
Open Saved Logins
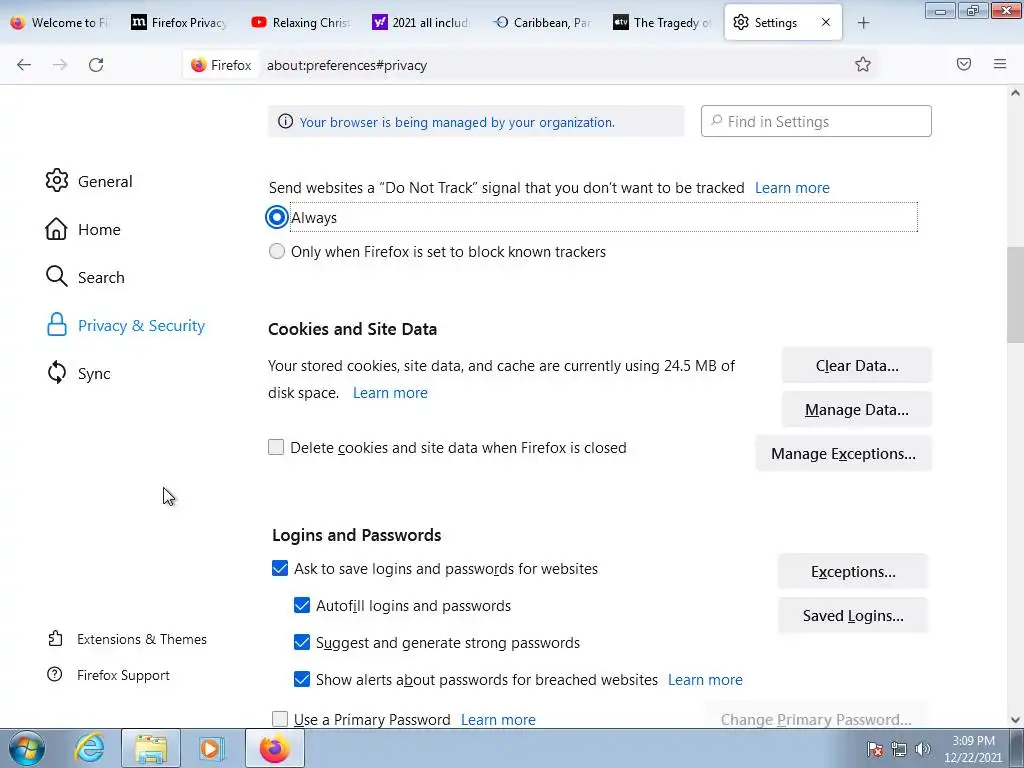[853, 615]
